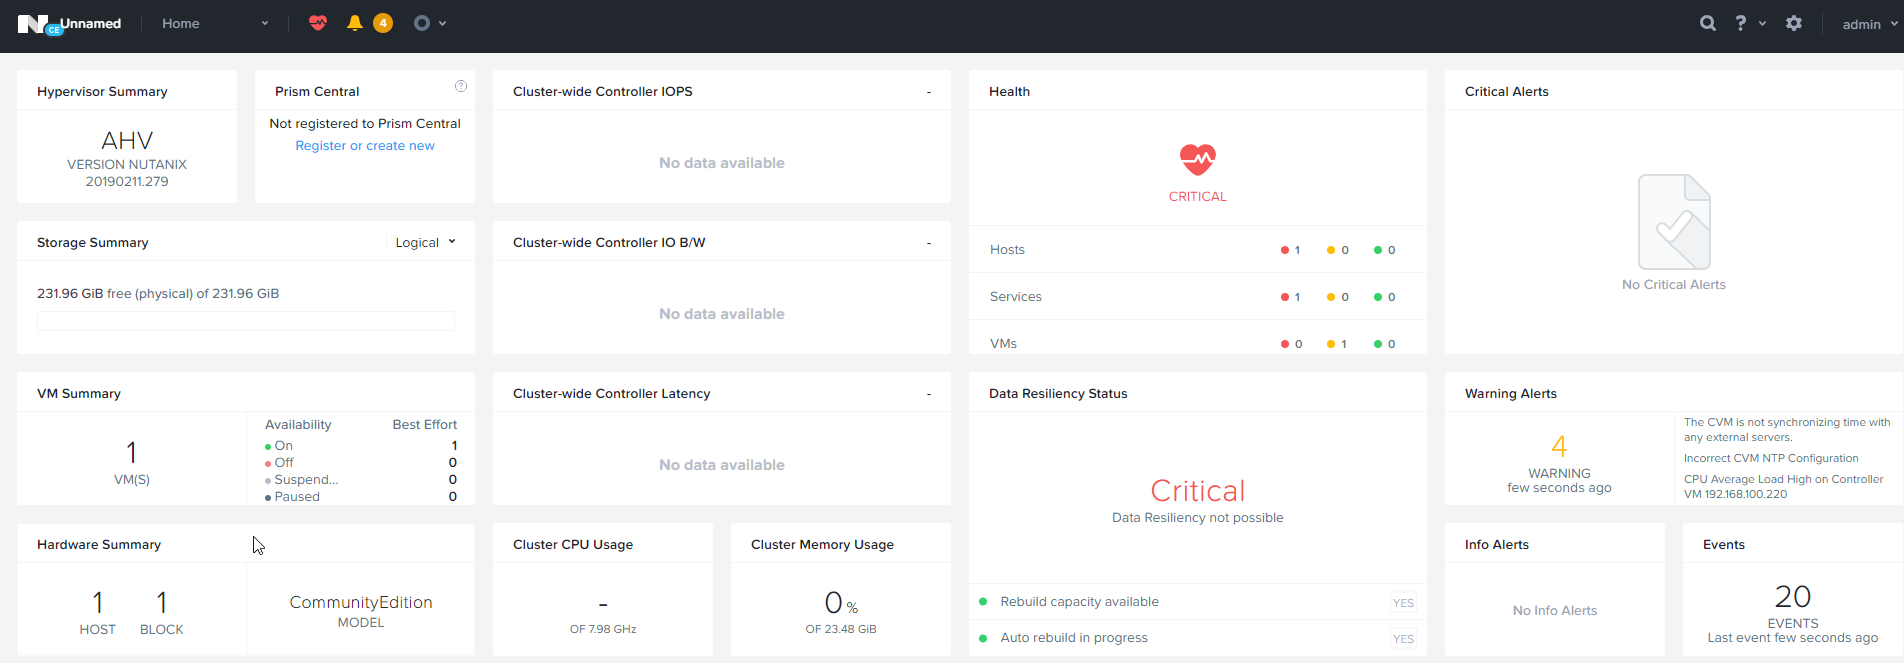Click the orange alert count badge
This screenshot has height=663, width=1904.
[x=383, y=23]
